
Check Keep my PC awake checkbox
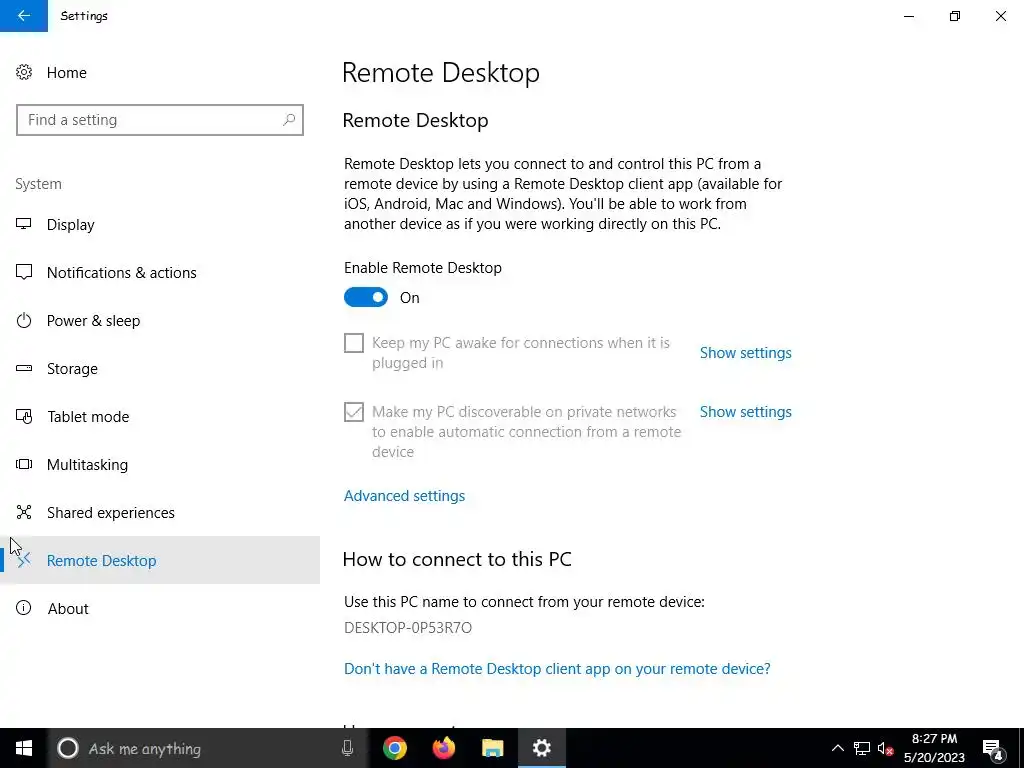(354, 343)
